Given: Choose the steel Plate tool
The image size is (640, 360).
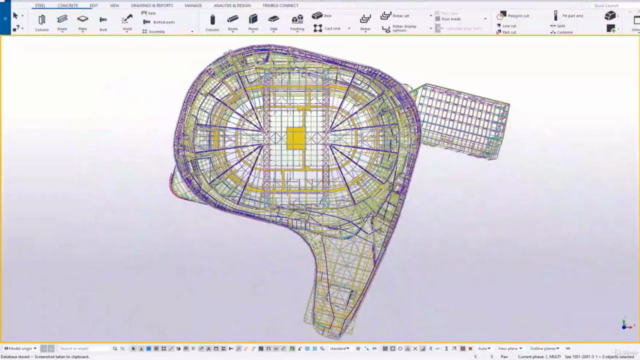Looking at the screenshot, I should pos(82,22).
